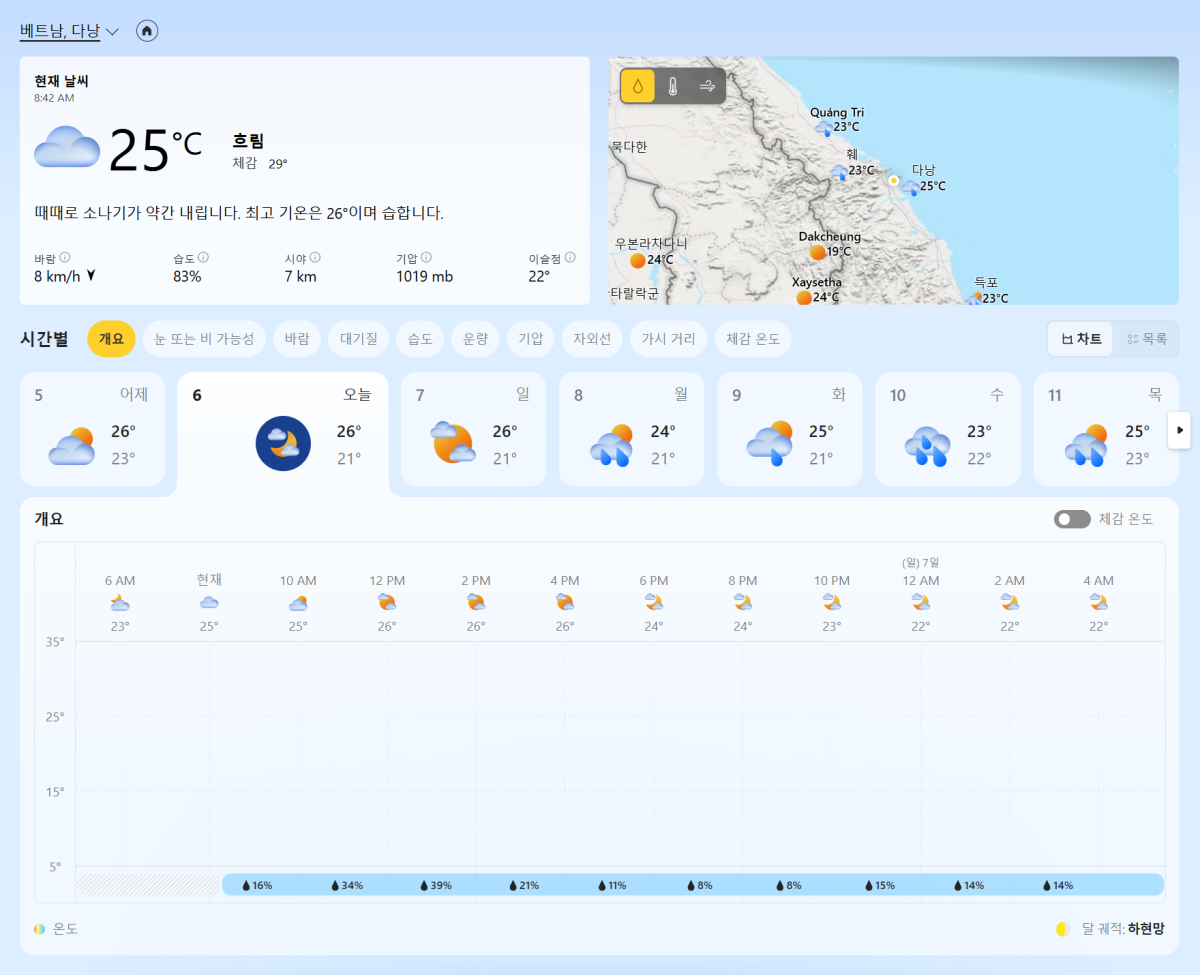Switch to 차트 view
Screen dimensions: 1200x975
pos(1082,339)
